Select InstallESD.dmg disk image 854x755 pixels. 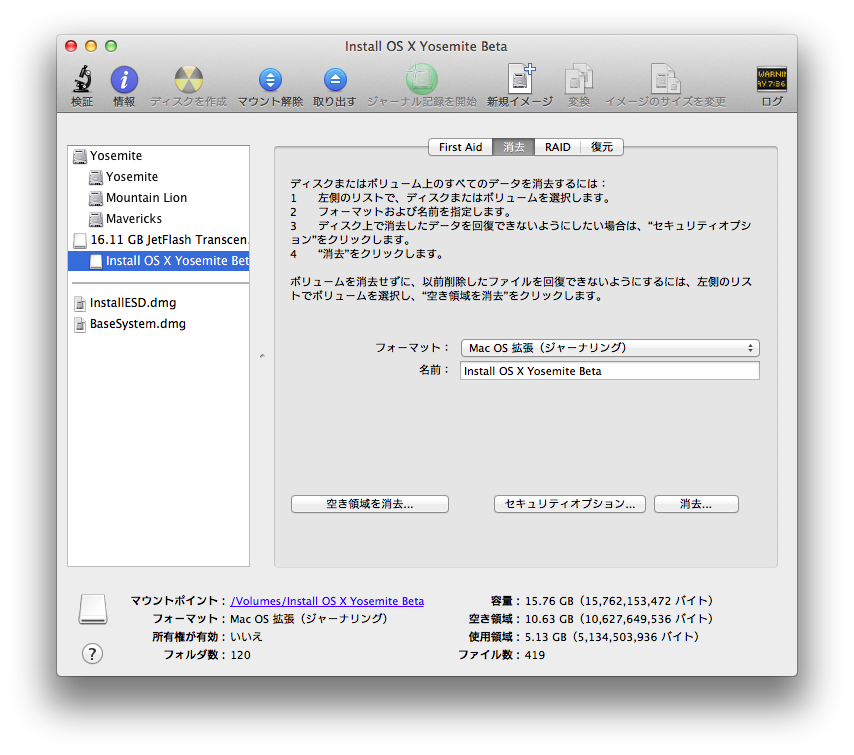point(158,303)
